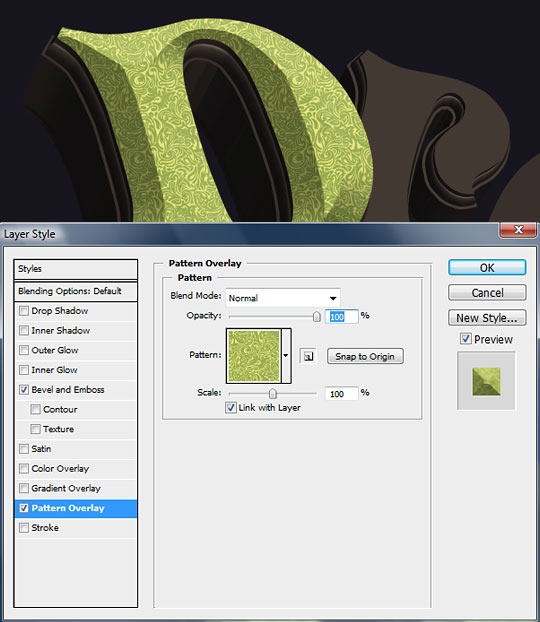The width and height of the screenshot is (540, 622).
Task: Open the Blend Mode dropdown
Action: [x=283, y=298]
